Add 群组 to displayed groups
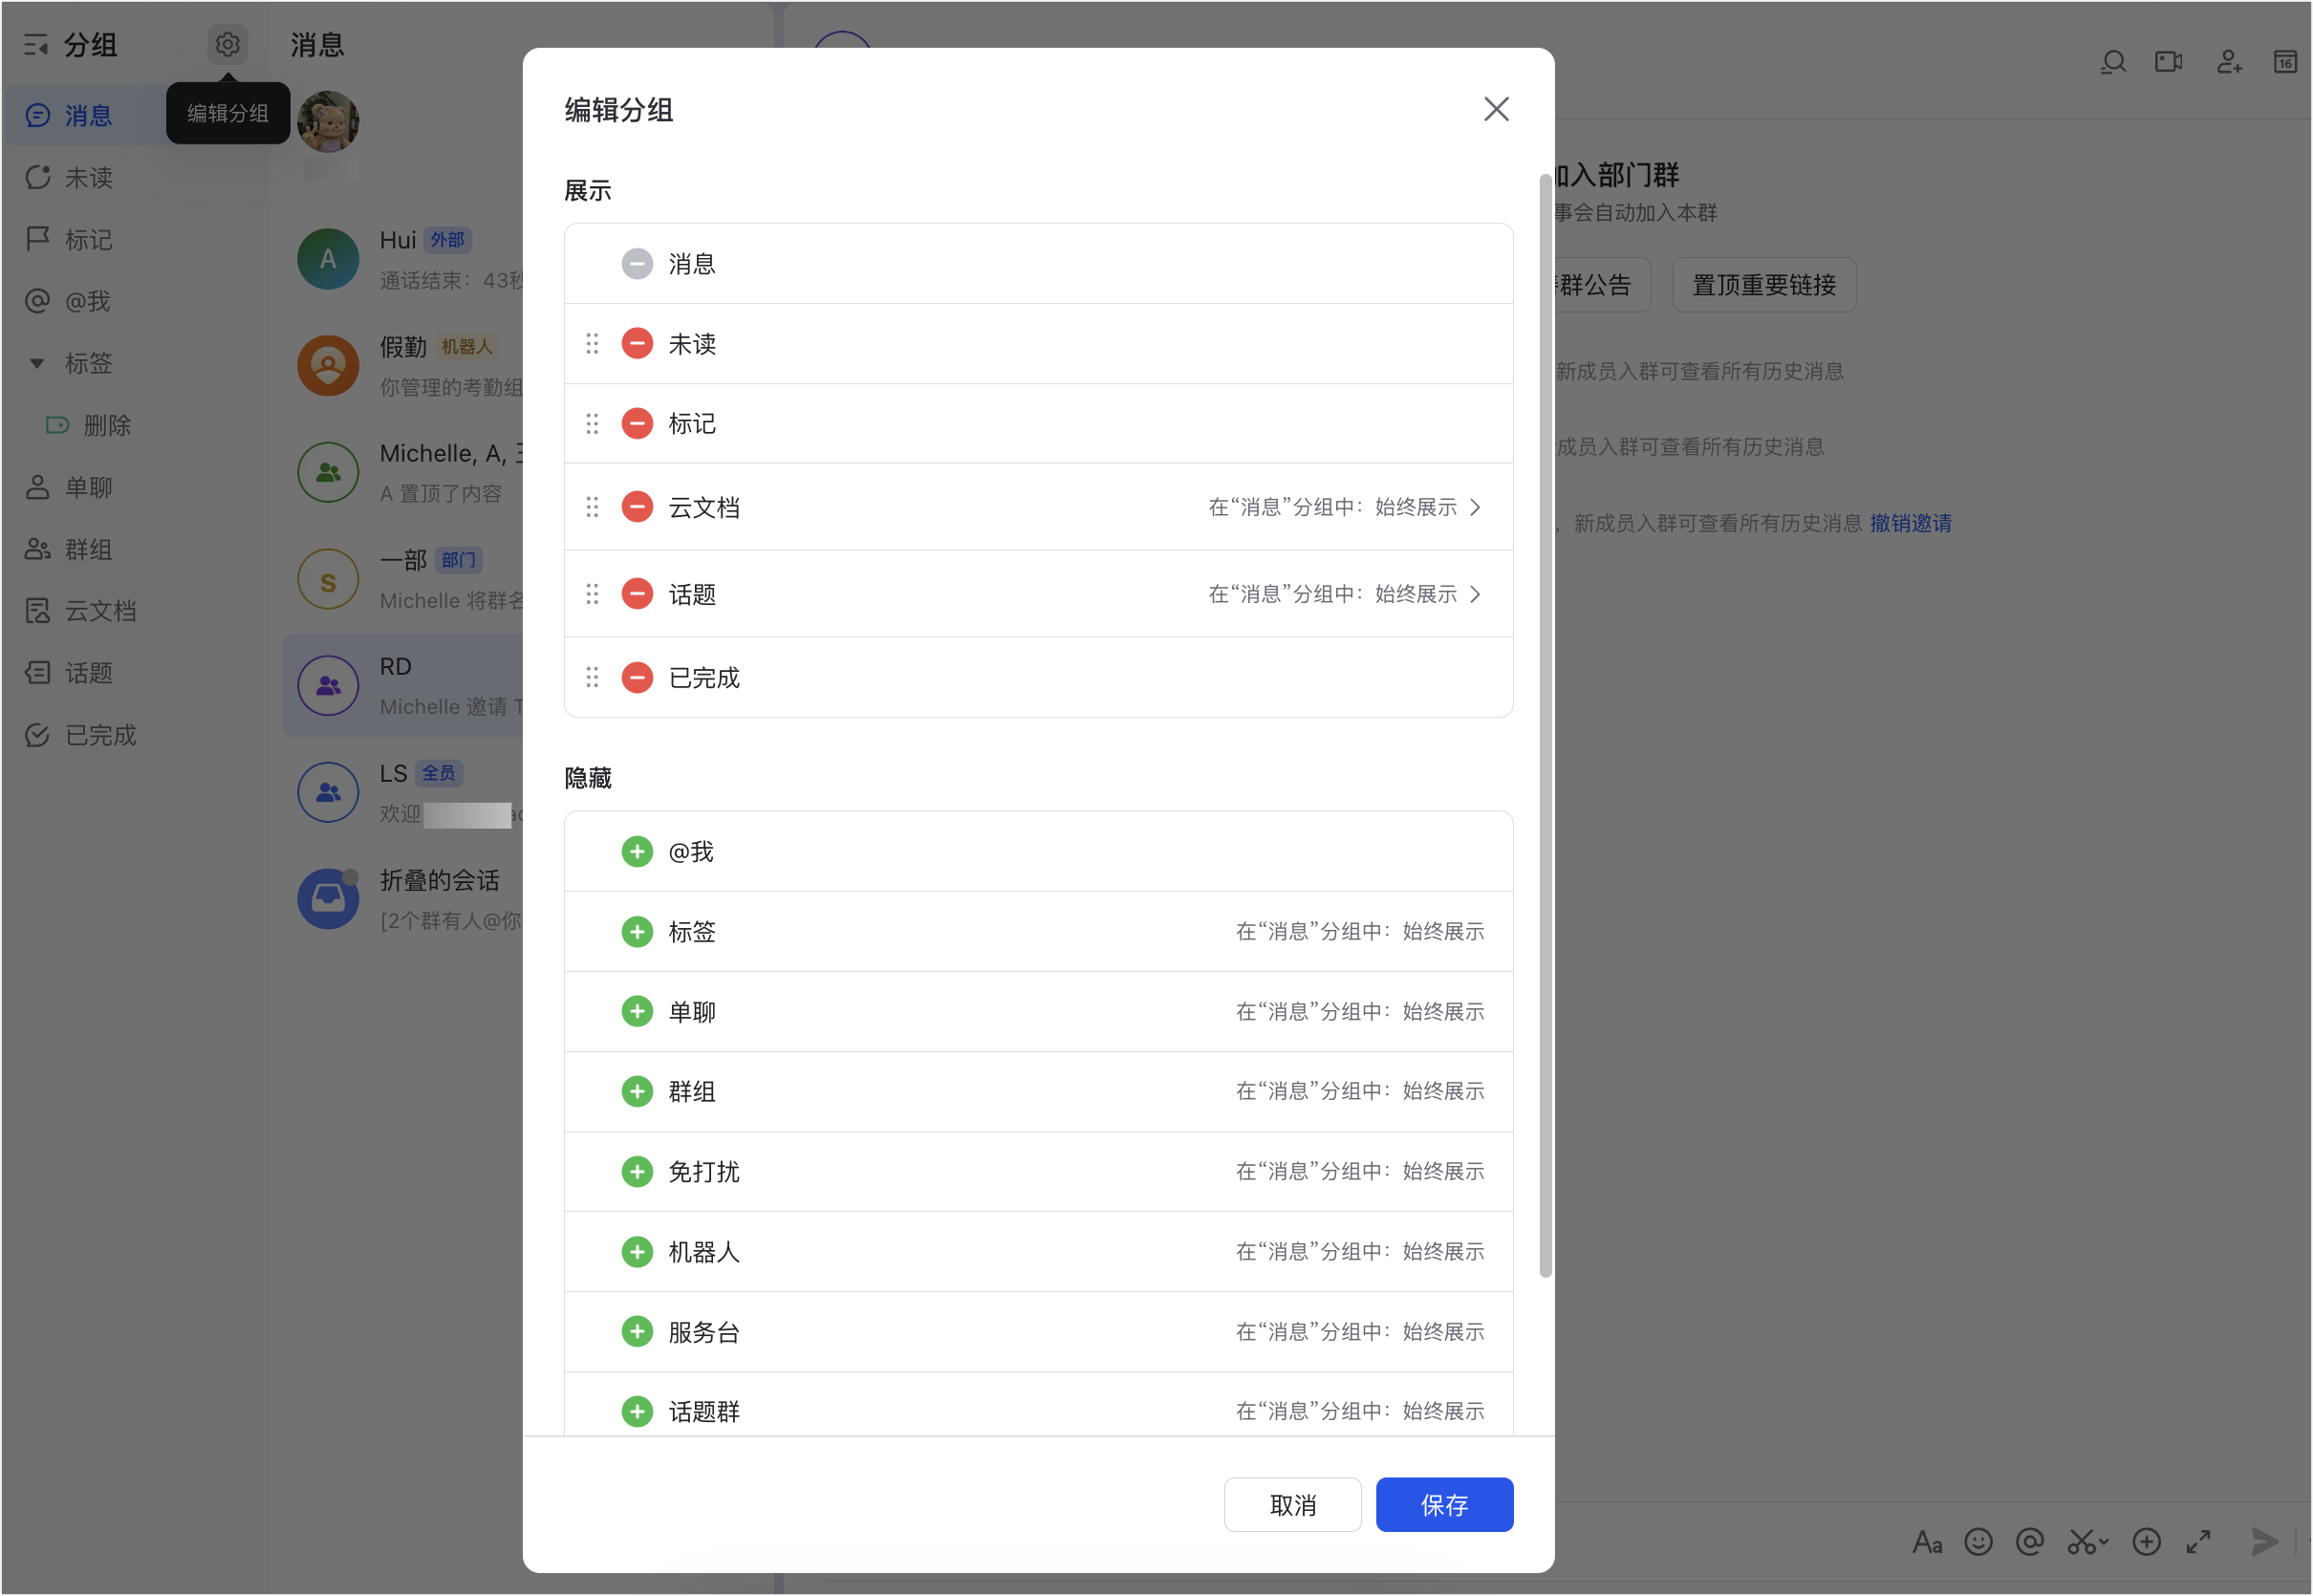2313x1596 pixels. coord(637,1091)
